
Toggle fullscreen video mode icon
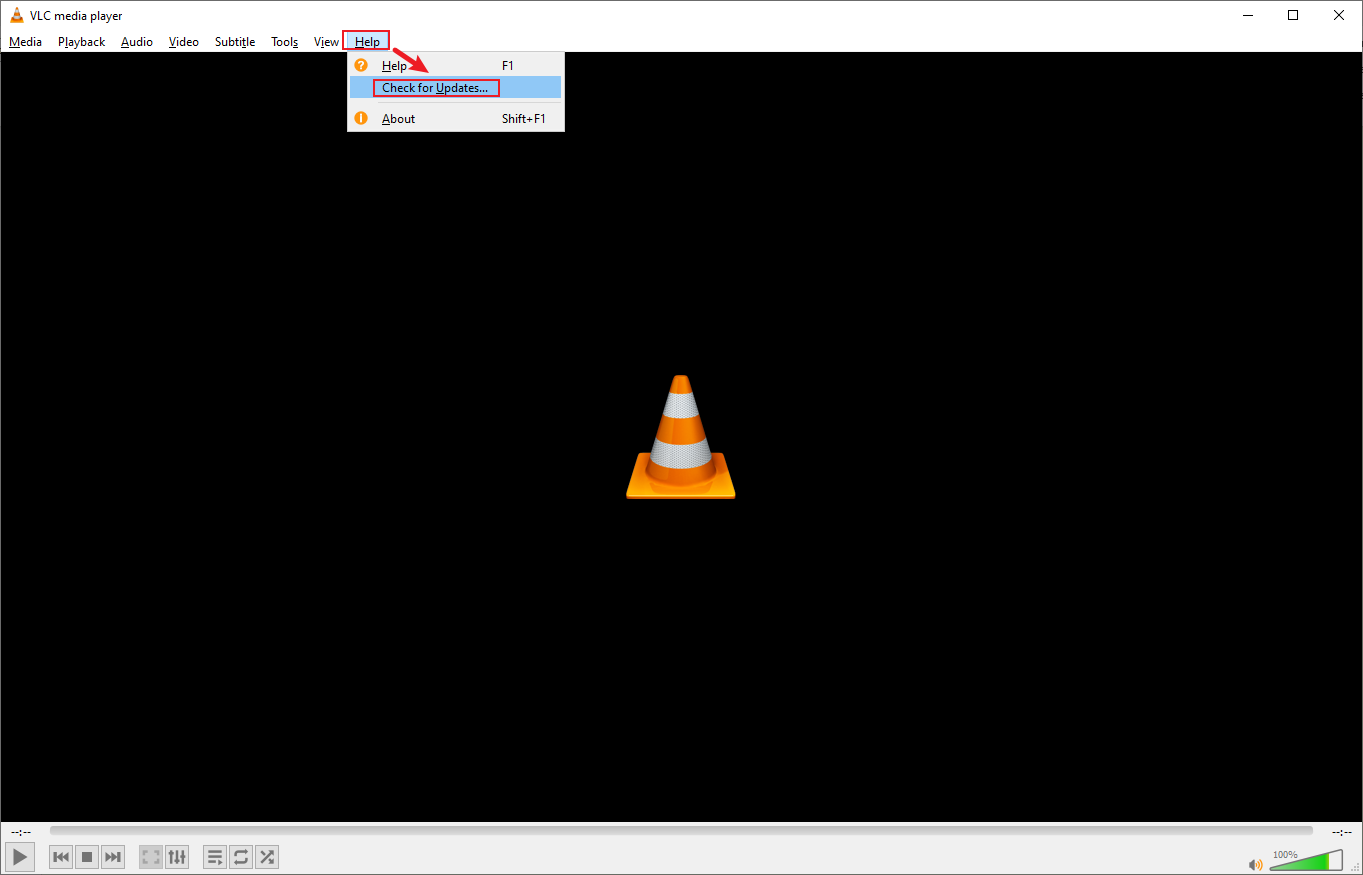[x=150, y=856]
